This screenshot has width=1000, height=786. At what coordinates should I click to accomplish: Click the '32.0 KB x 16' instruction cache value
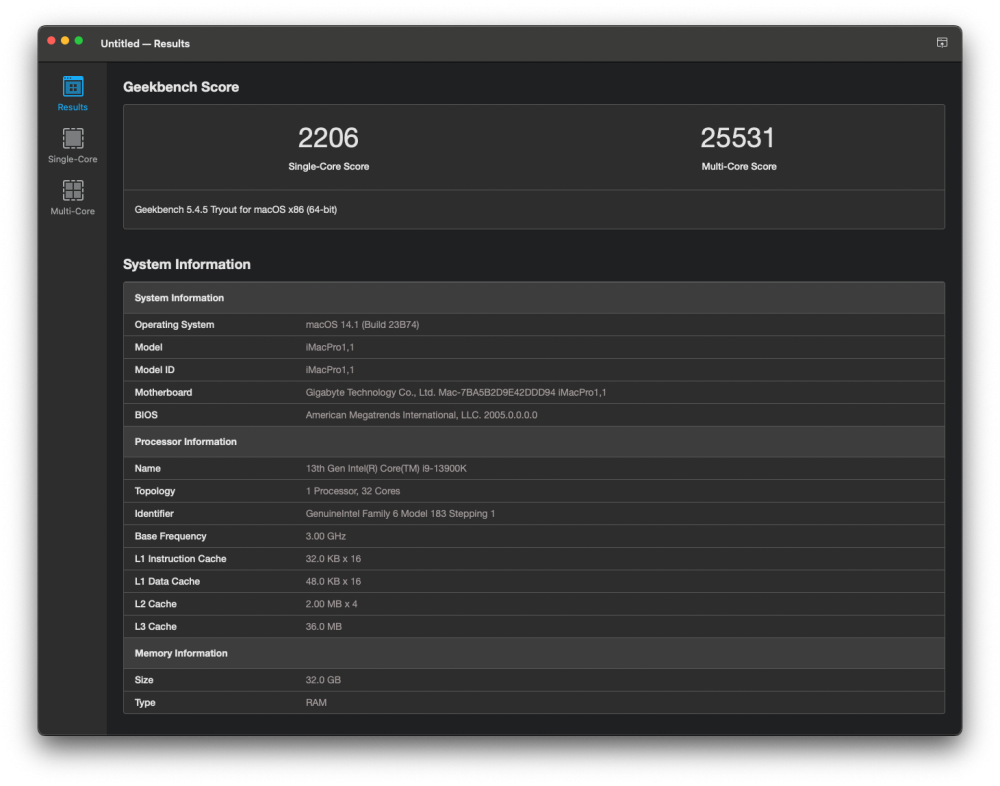click(x=333, y=559)
